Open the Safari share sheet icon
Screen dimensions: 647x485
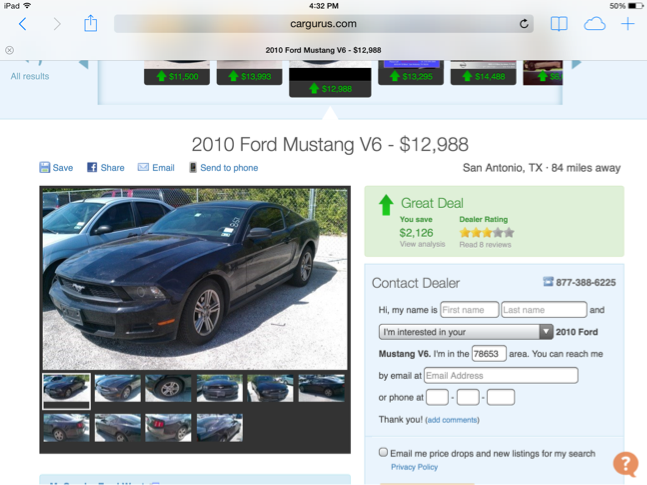click(91, 24)
